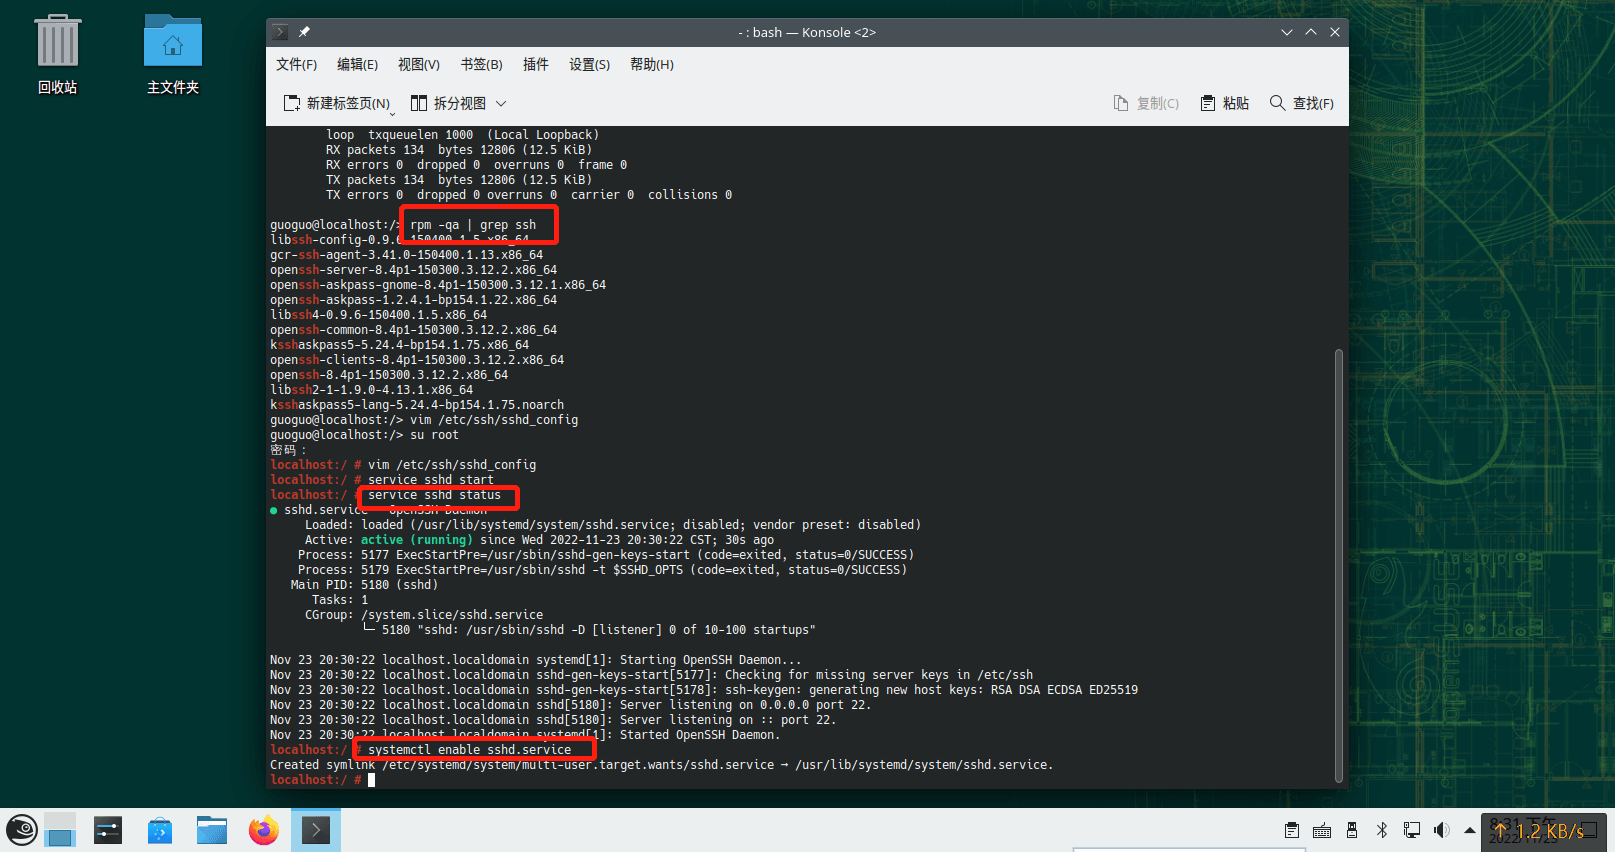The image size is (1615, 852).
Task: Launch Firefox from the taskbar
Action: tap(264, 830)
